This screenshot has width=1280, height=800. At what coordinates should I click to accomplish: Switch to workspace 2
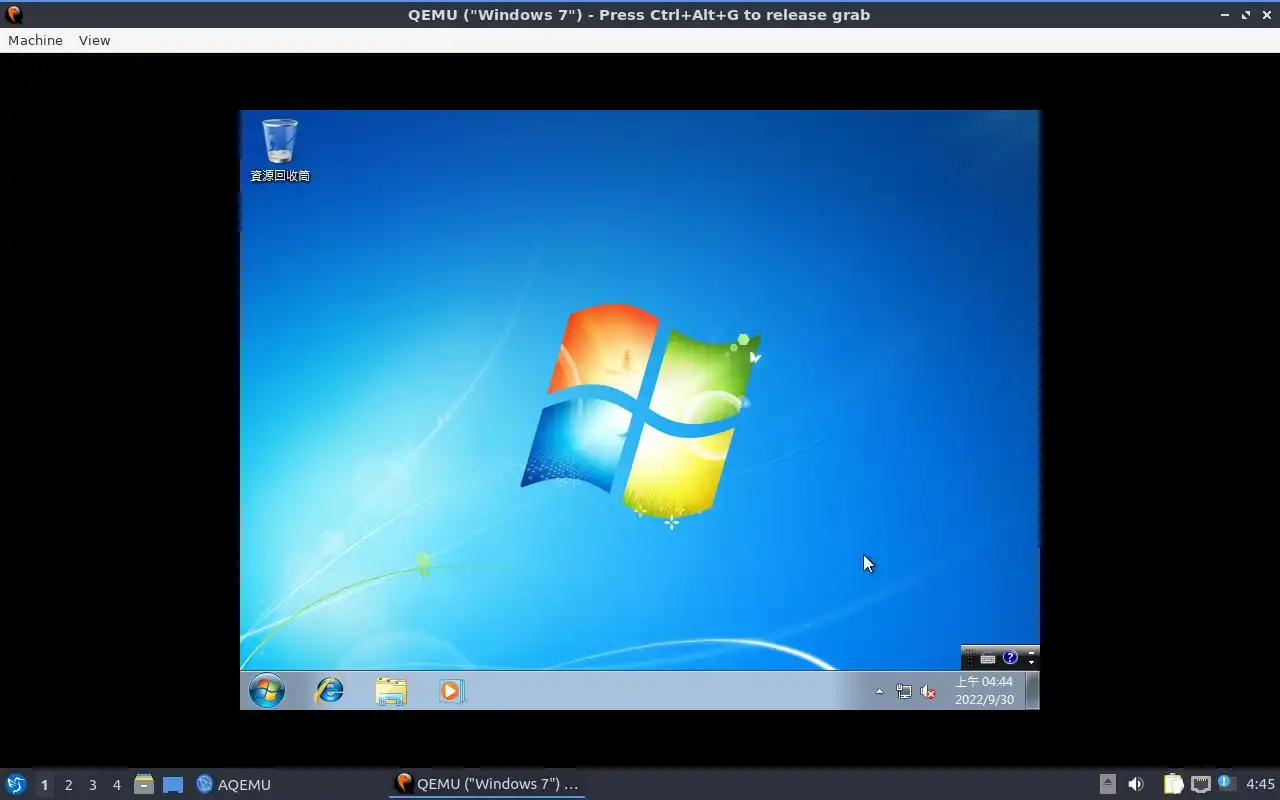coord(68,785)
